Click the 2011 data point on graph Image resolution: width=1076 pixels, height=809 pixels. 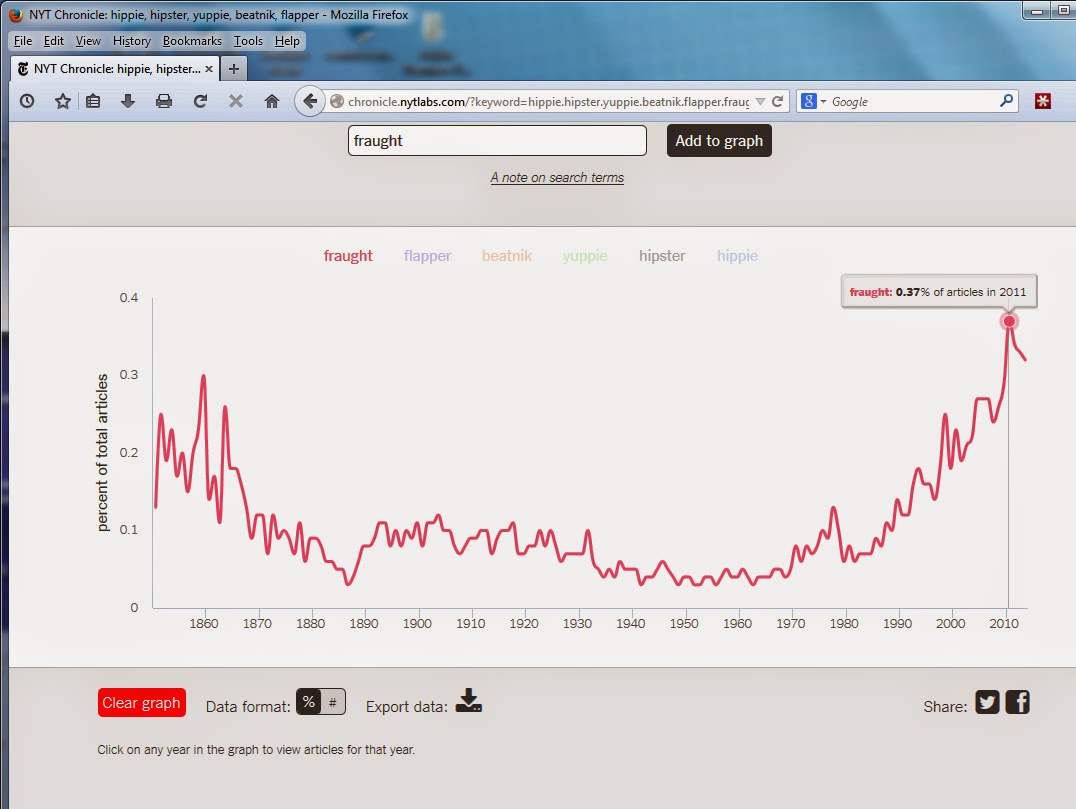(1009, 321)
